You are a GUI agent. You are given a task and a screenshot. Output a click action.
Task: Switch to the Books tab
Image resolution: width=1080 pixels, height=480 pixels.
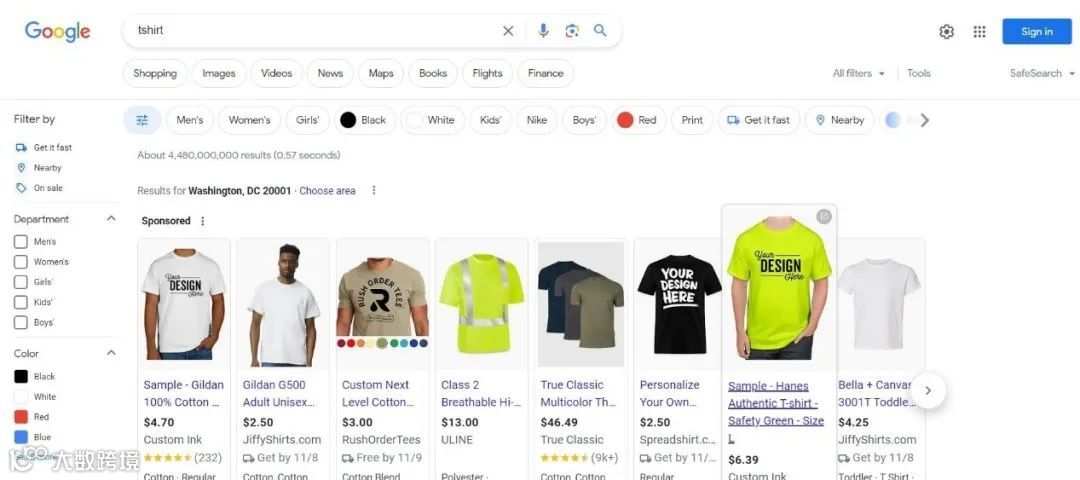point(433,73)
